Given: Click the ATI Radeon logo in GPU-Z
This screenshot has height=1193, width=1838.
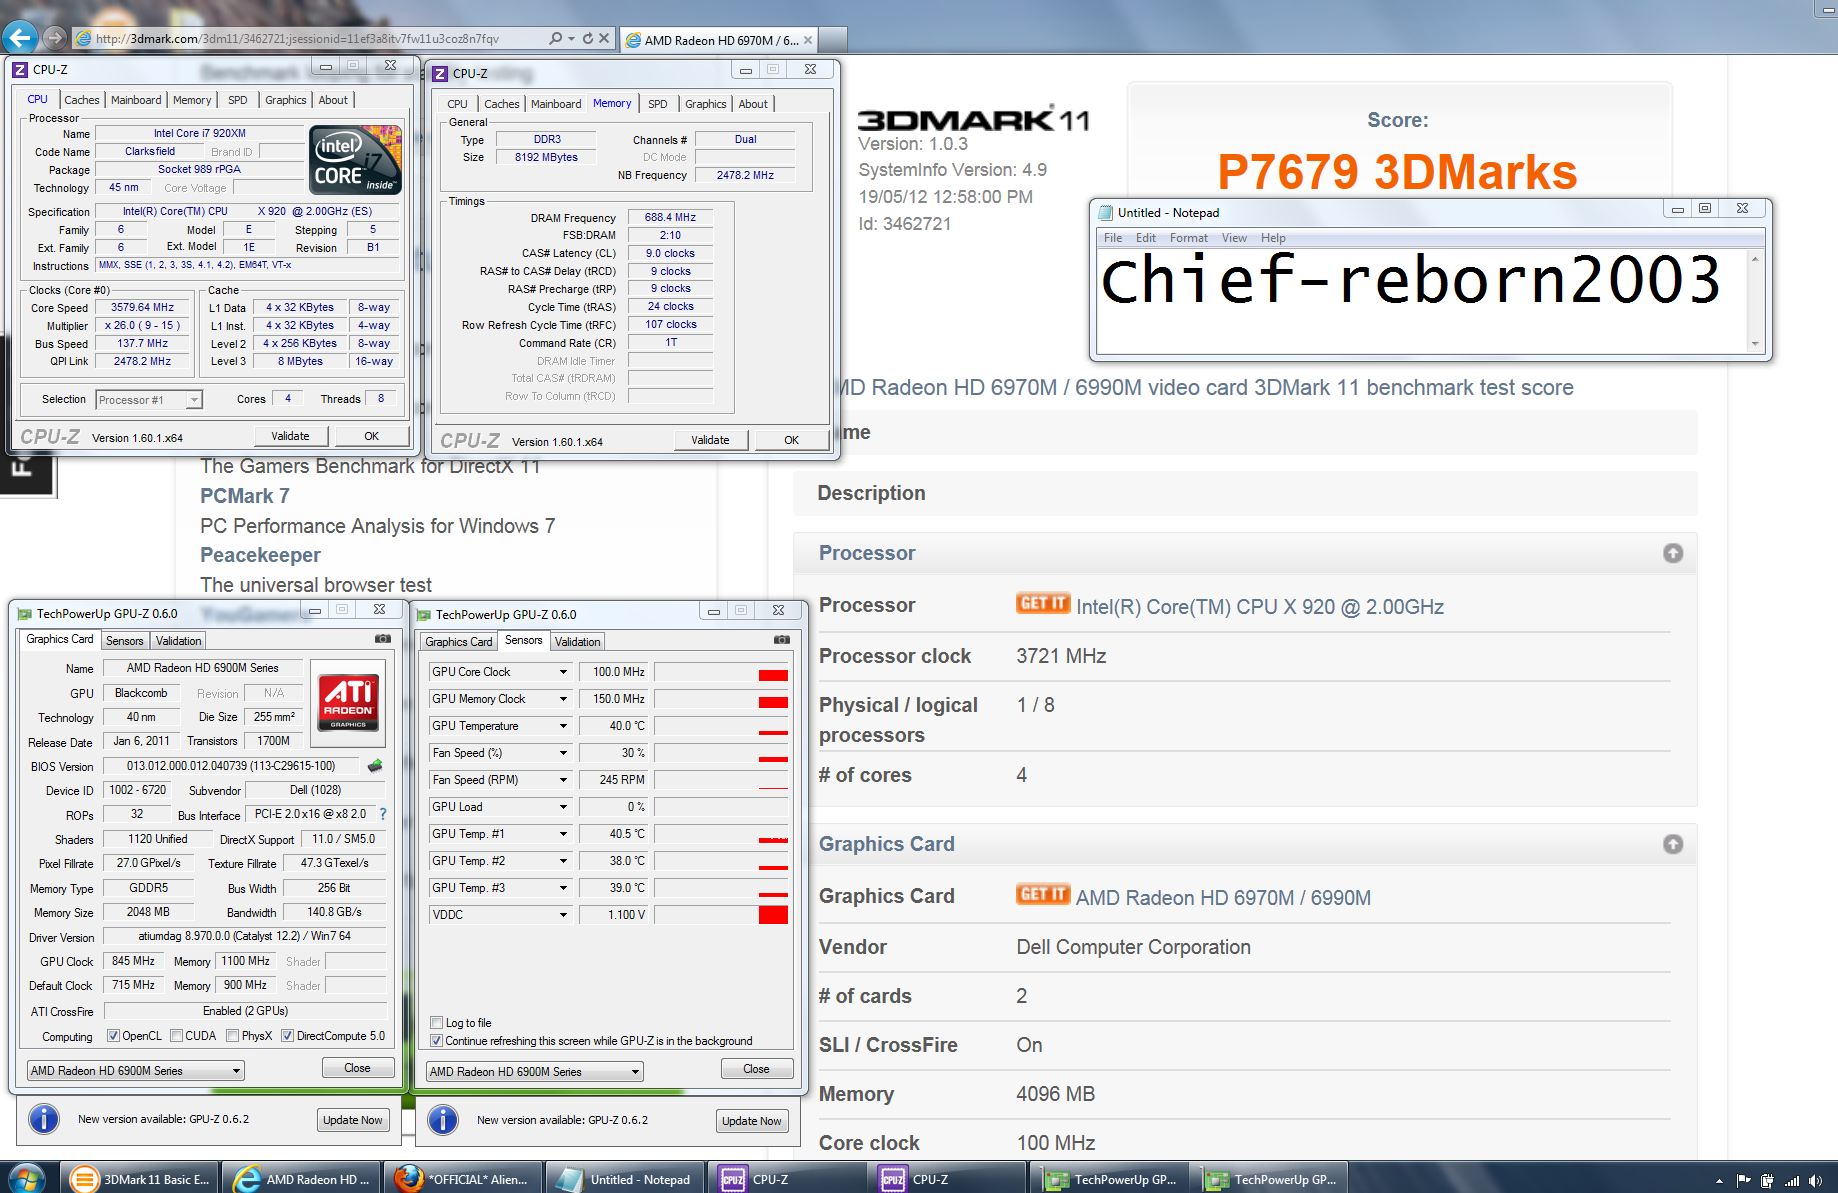Looking at the screenshot, I should 348,702.
